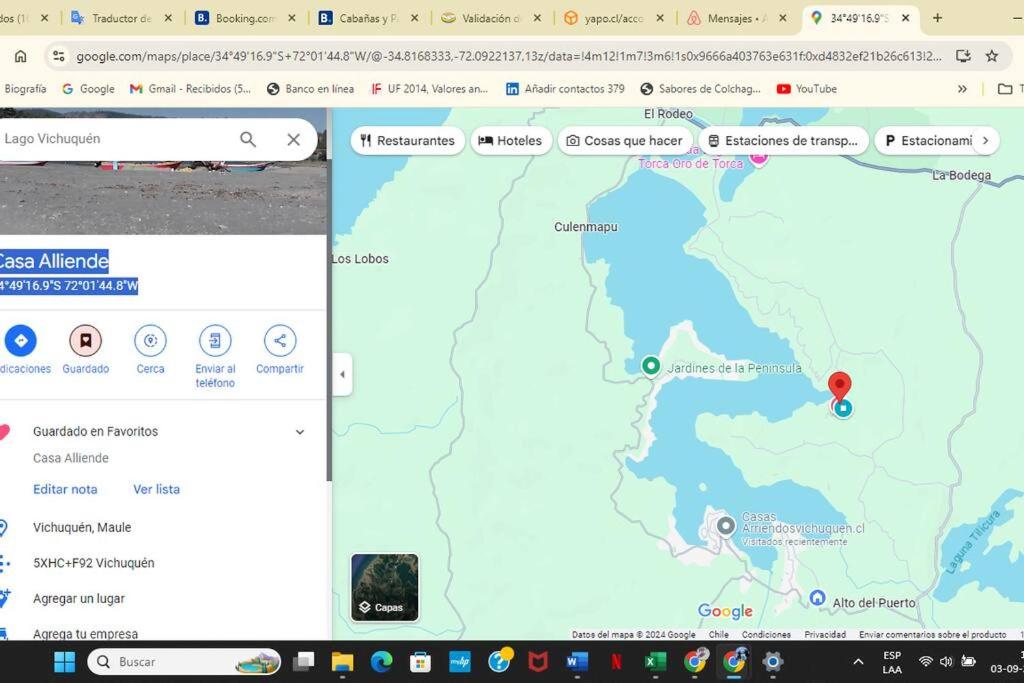This screenshot has height=683, width=1024.
Task: Bookmark this page with star icon
Action: (x=991, y=56)
